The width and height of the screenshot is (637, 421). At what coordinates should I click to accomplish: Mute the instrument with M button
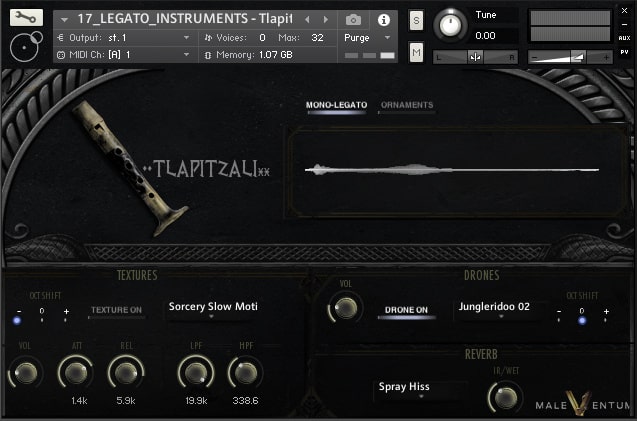click(416, 52)
